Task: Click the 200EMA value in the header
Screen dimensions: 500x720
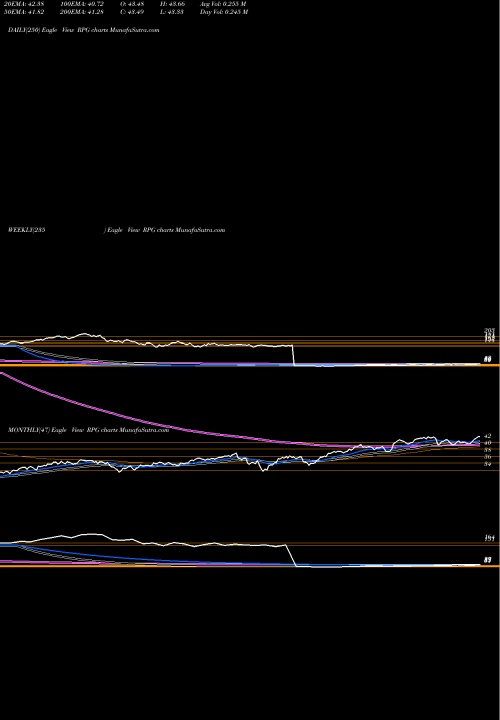Action: point(82,12)
